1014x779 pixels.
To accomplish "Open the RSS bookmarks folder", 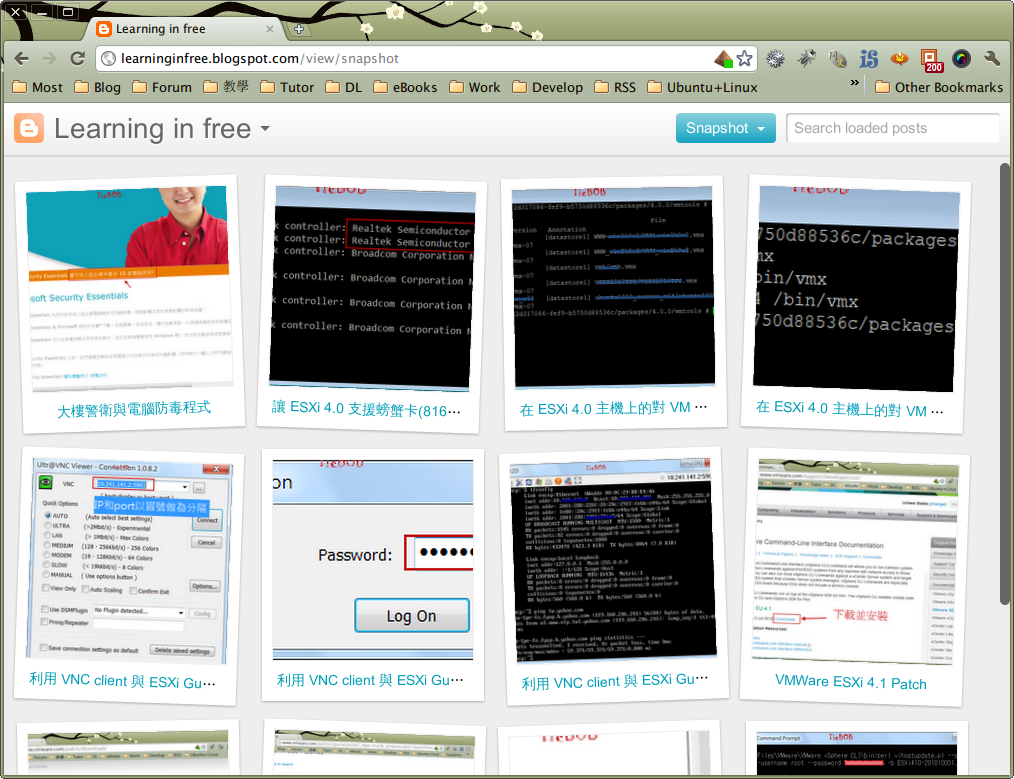I will coord(615,87).
